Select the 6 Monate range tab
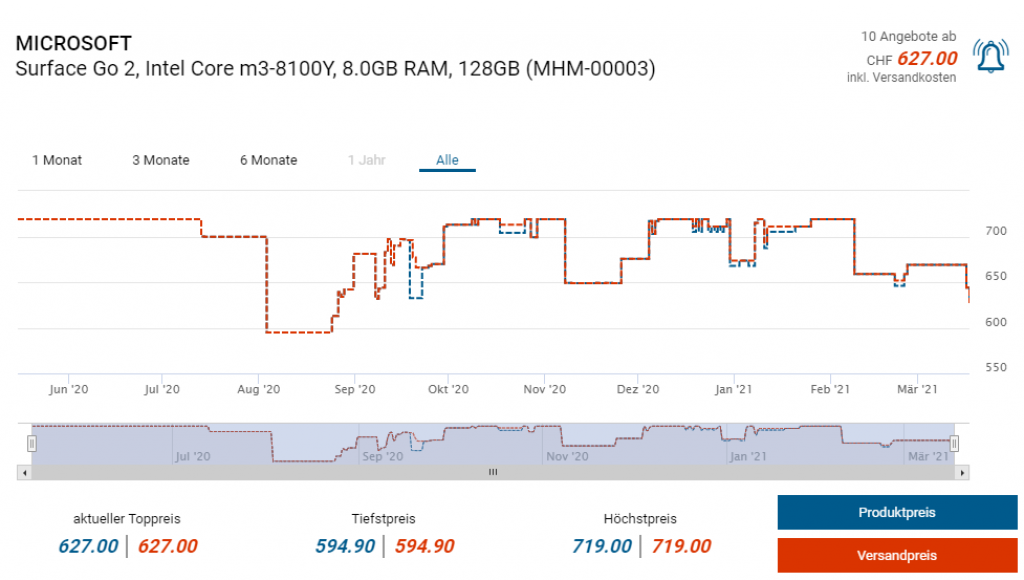The image size is (1024, 580). pos(268,160)
